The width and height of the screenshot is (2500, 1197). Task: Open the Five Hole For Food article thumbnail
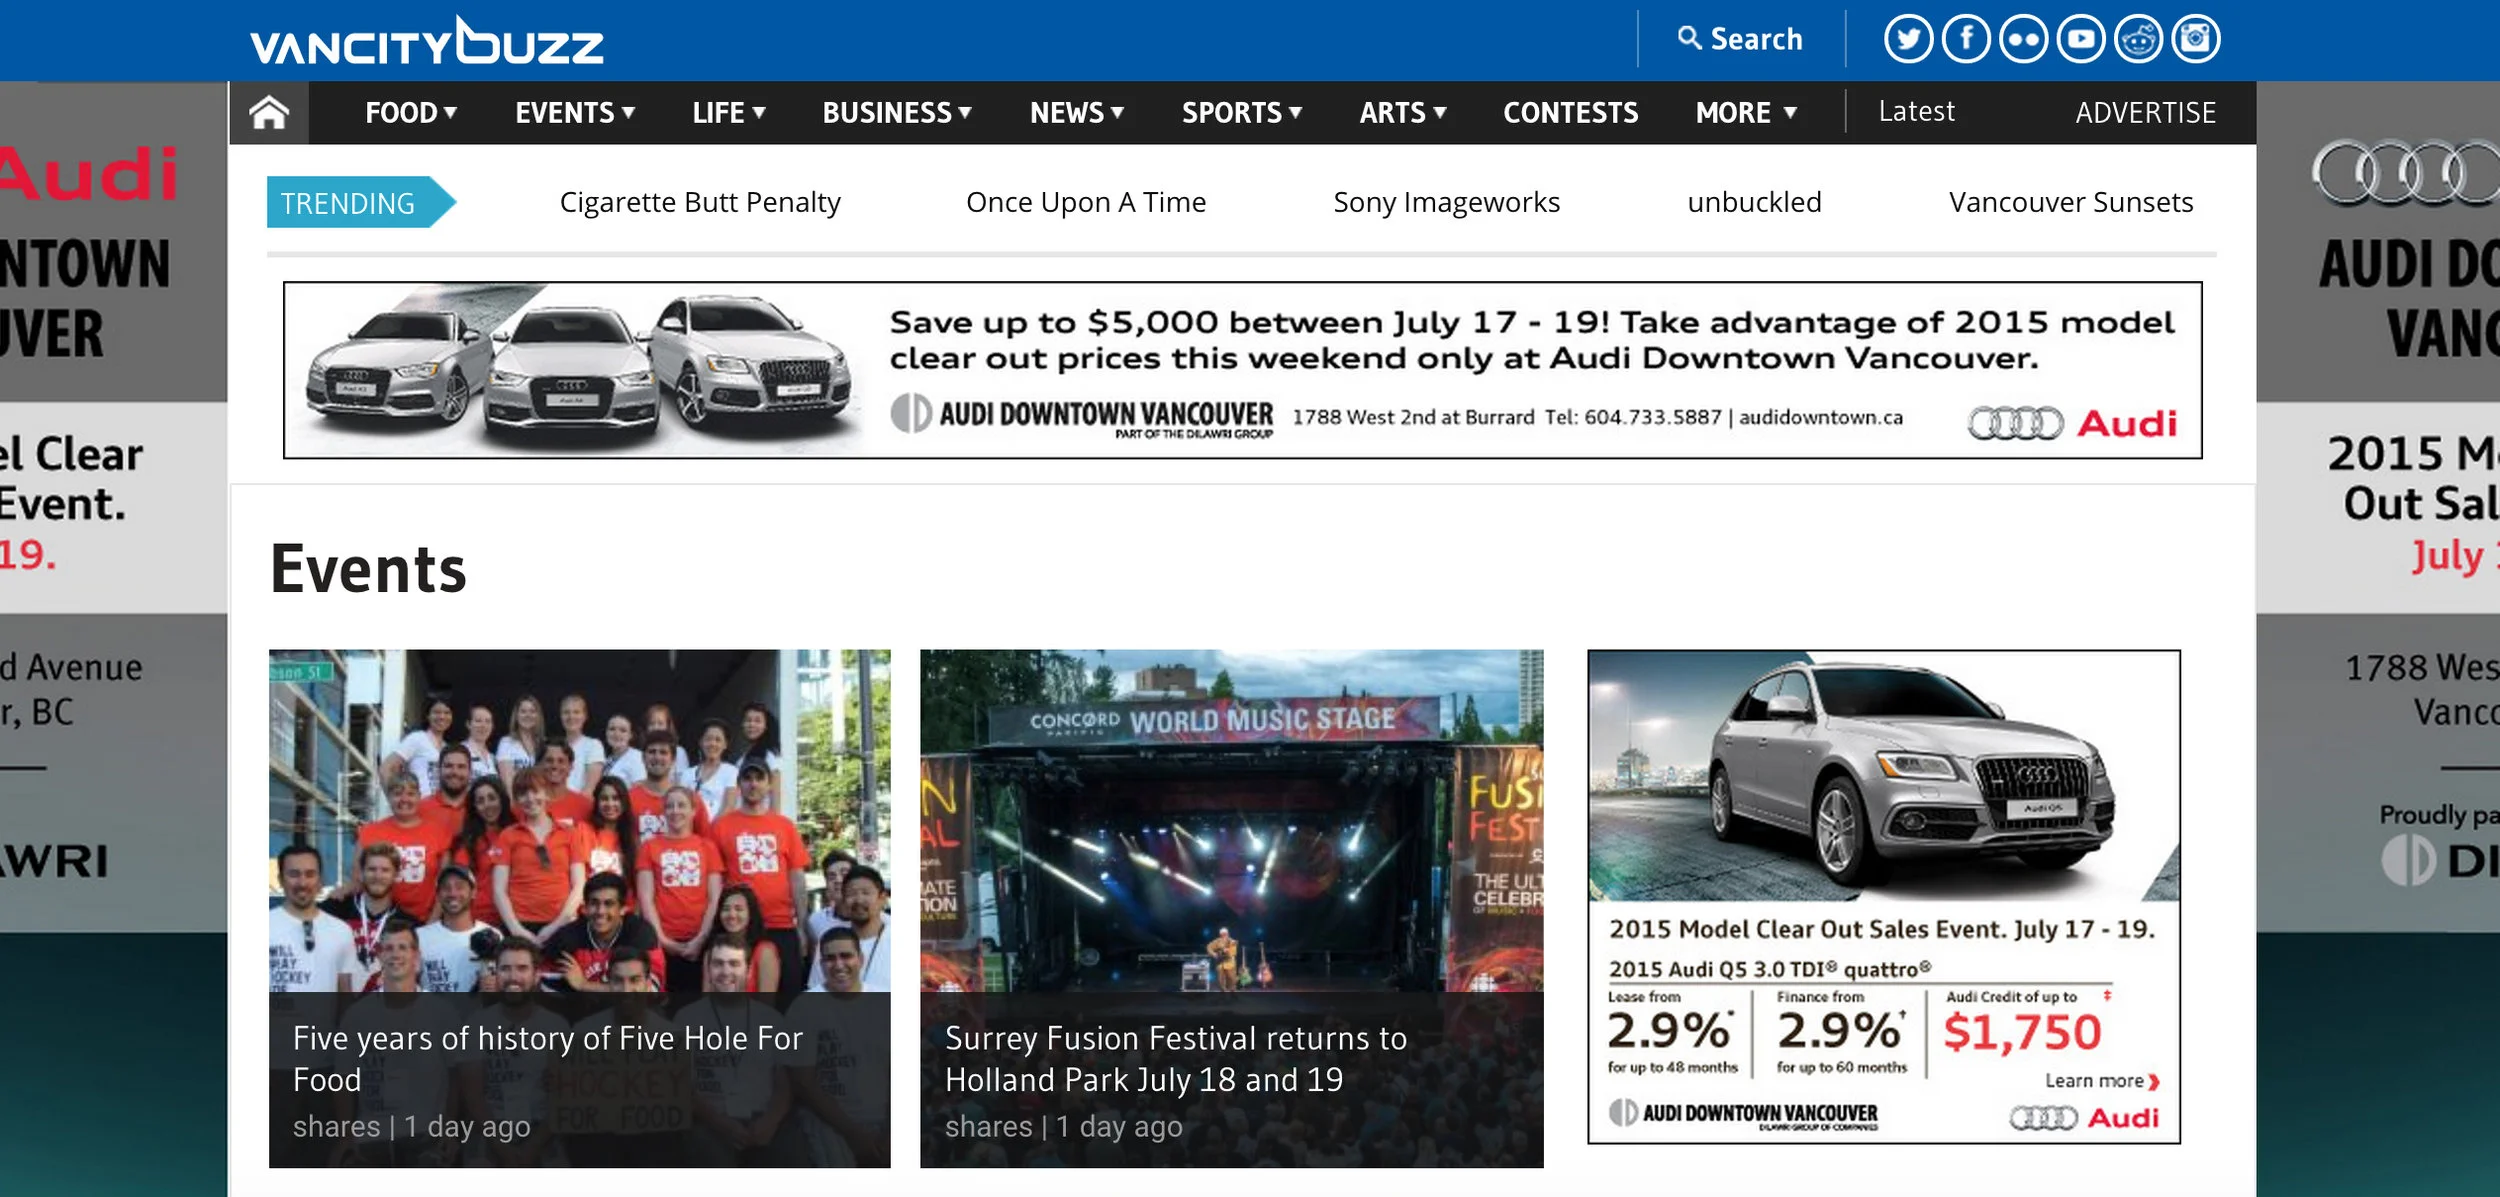(579, 820)
